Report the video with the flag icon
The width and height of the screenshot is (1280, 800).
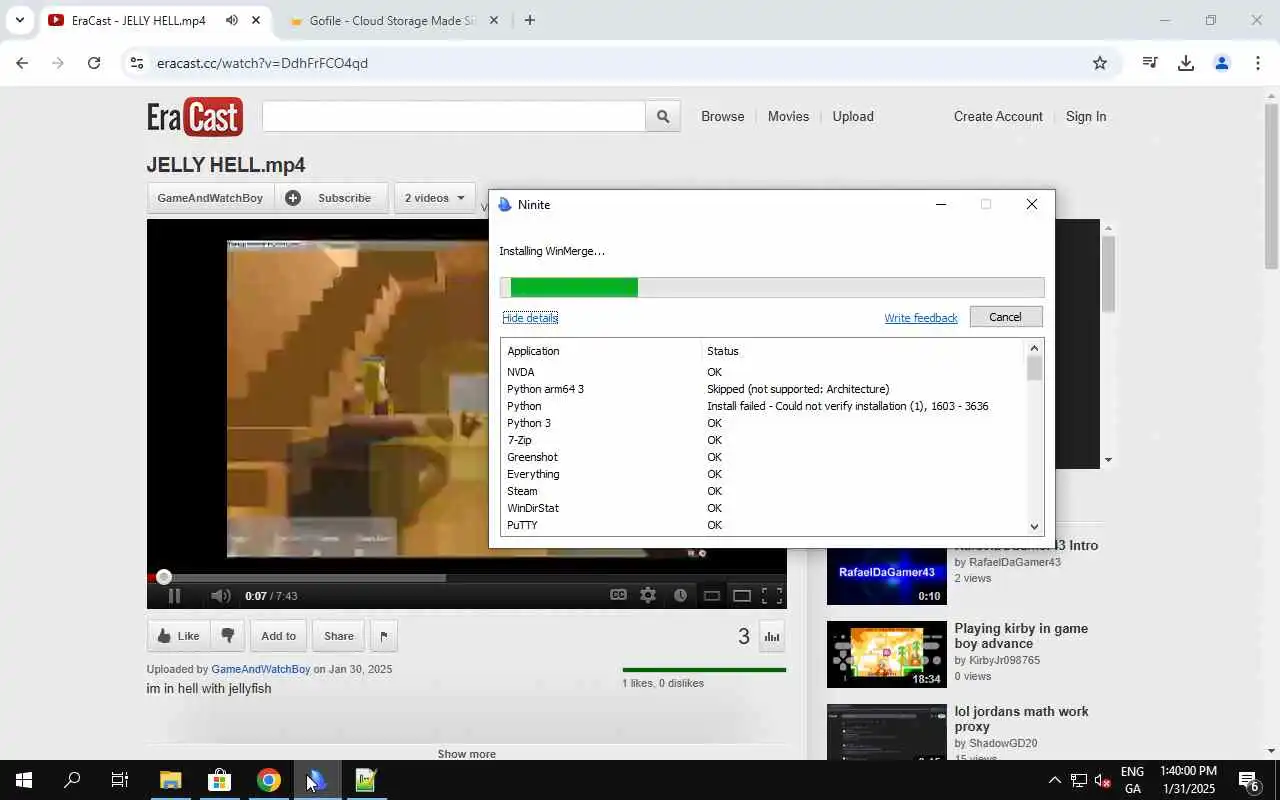384,636
